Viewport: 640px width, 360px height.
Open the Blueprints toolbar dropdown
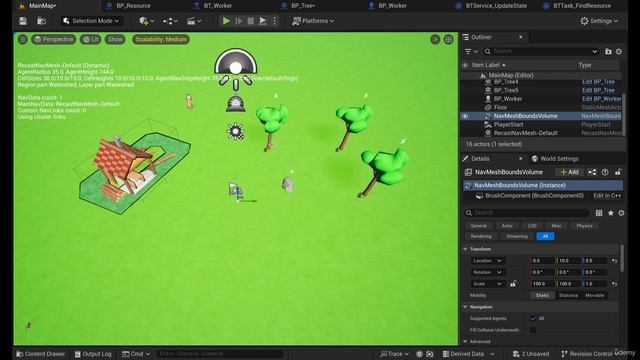(x=170, y=21)
